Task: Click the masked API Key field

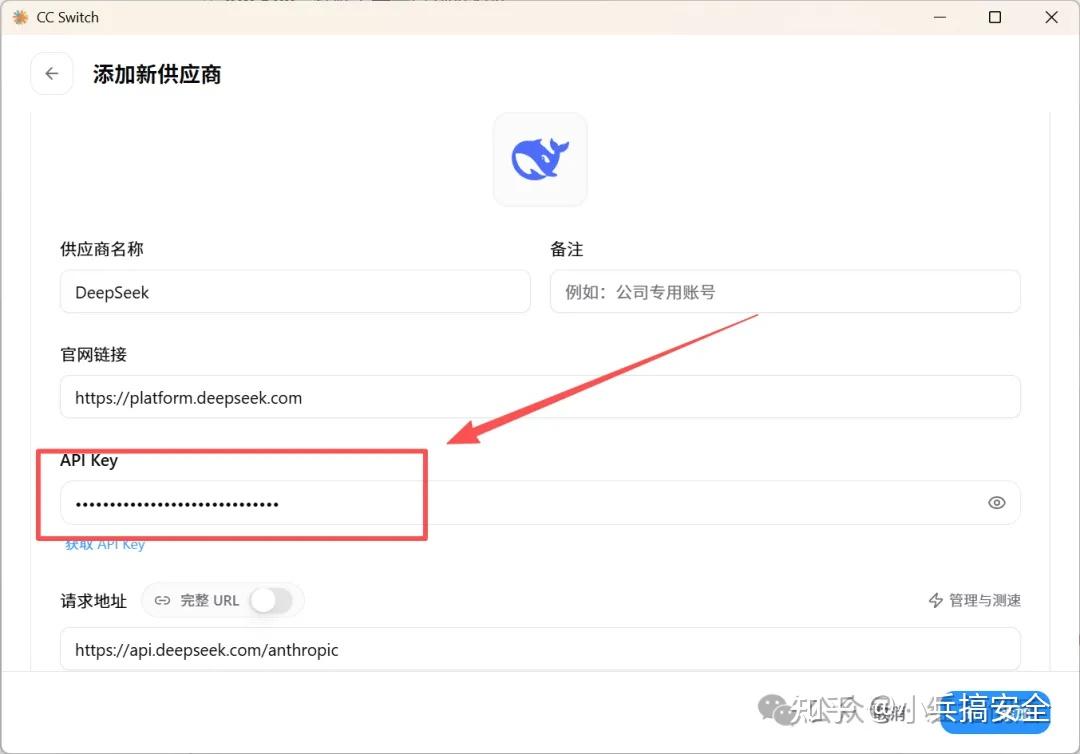Action: point(540,503)
